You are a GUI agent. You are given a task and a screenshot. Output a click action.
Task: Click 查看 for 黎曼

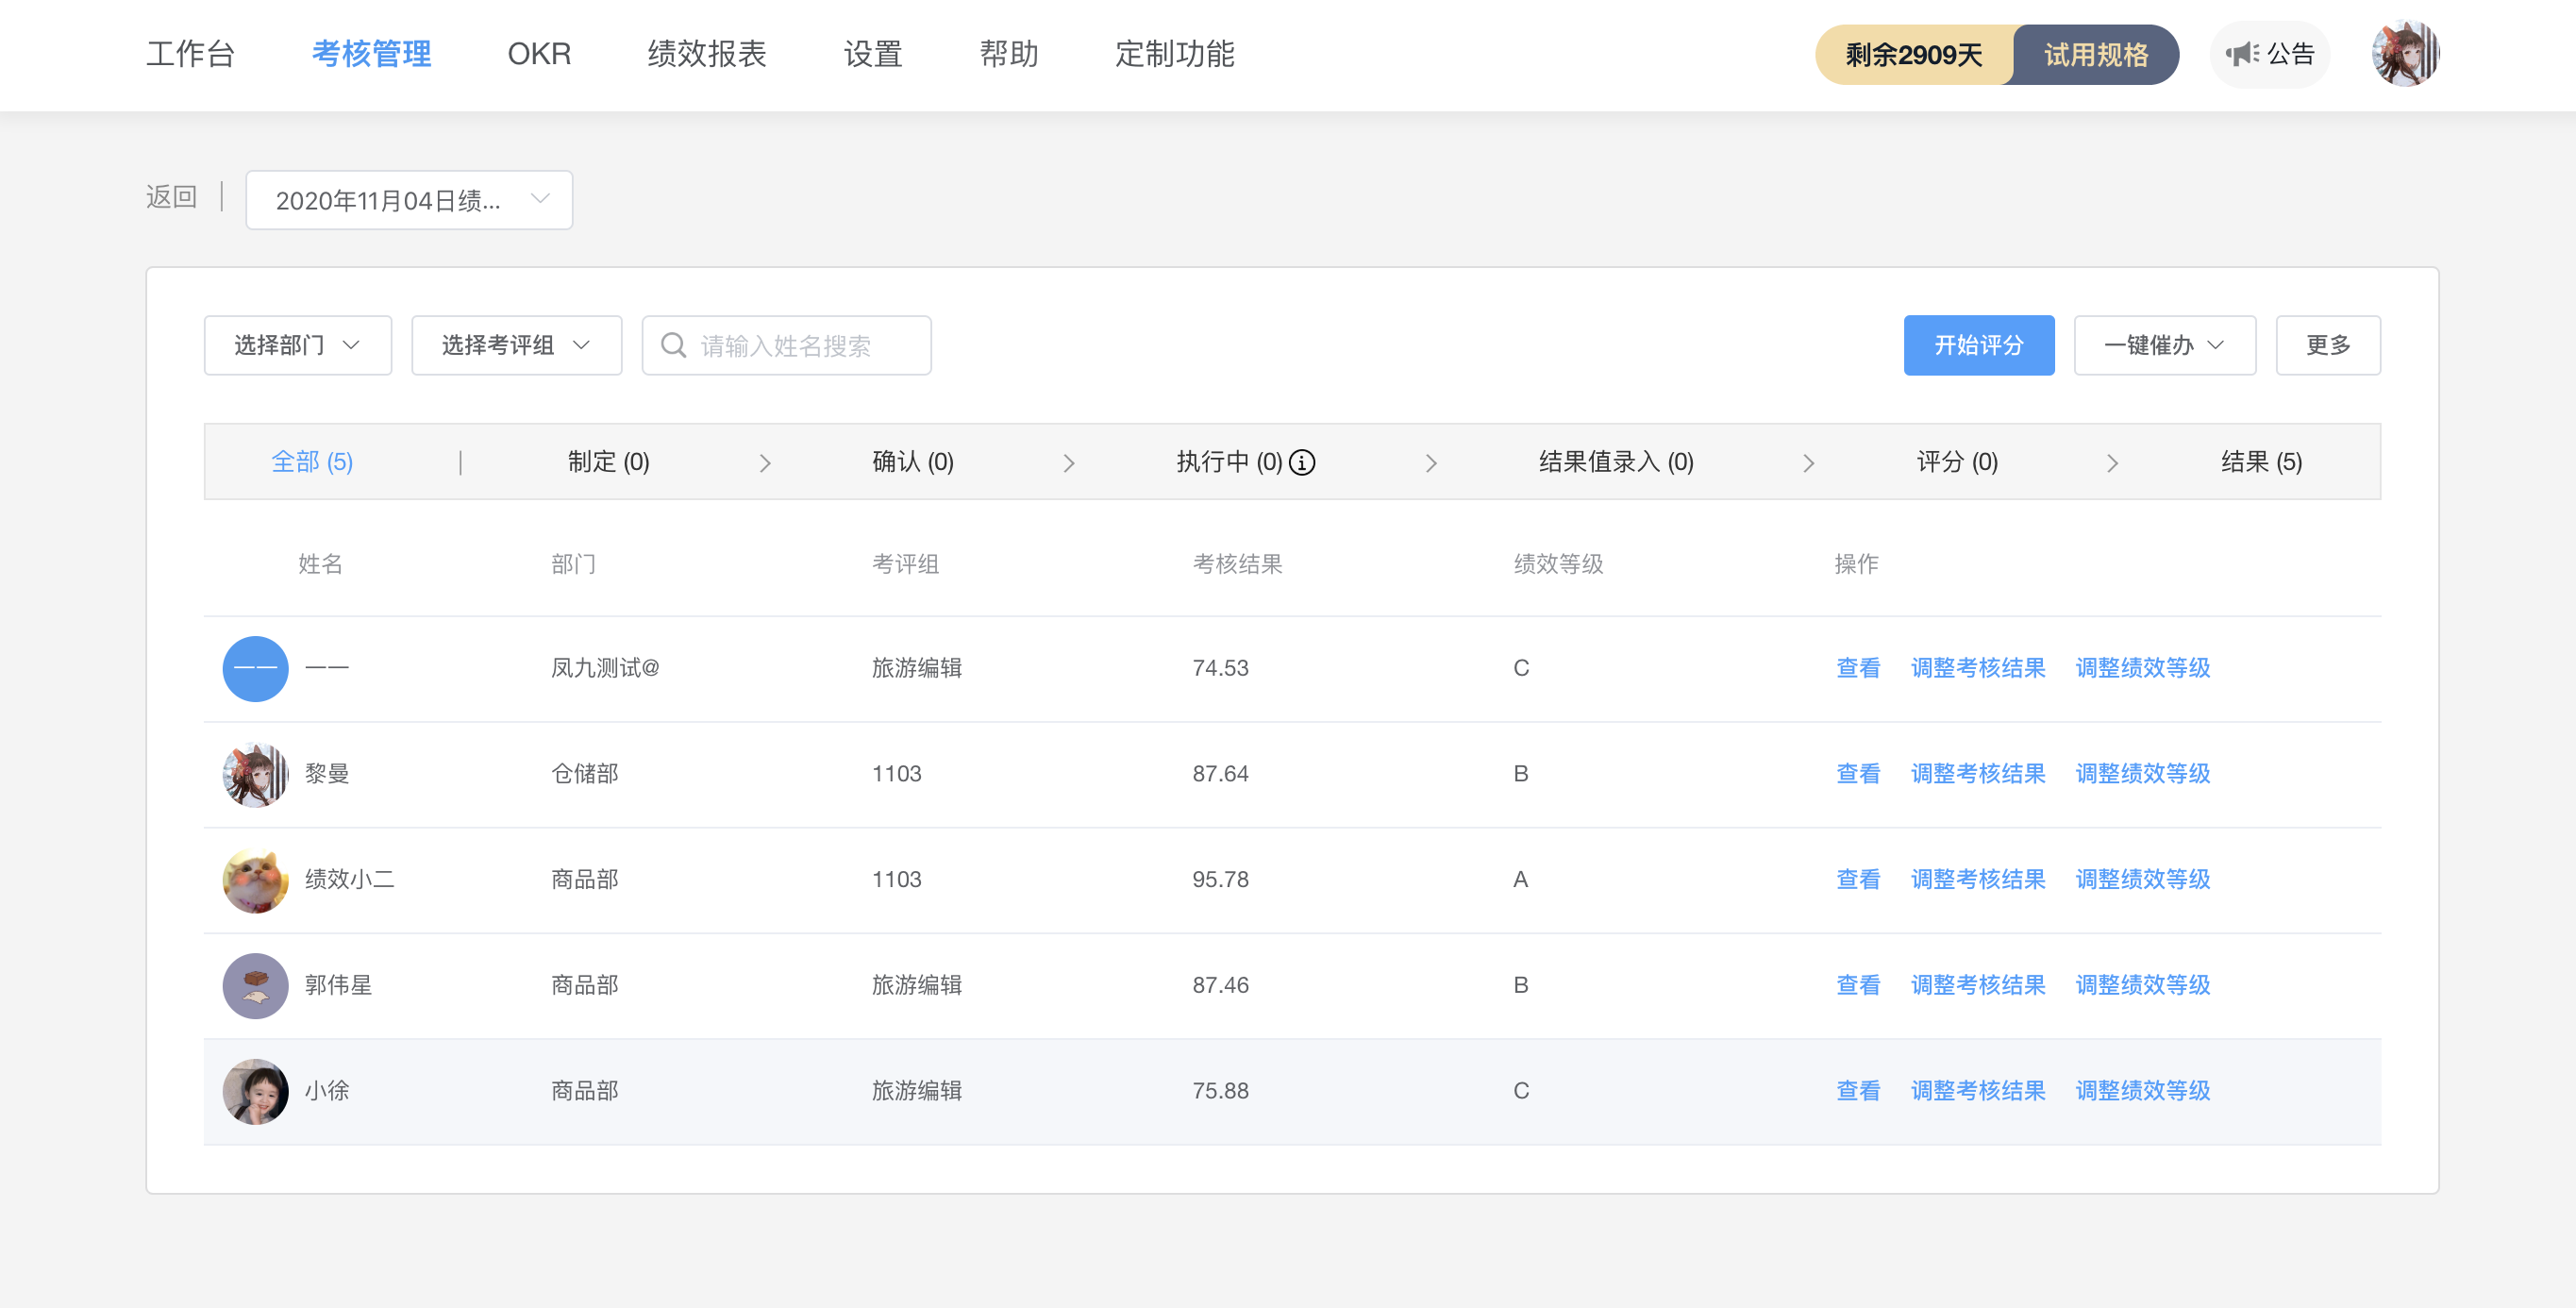point(1858,774)
